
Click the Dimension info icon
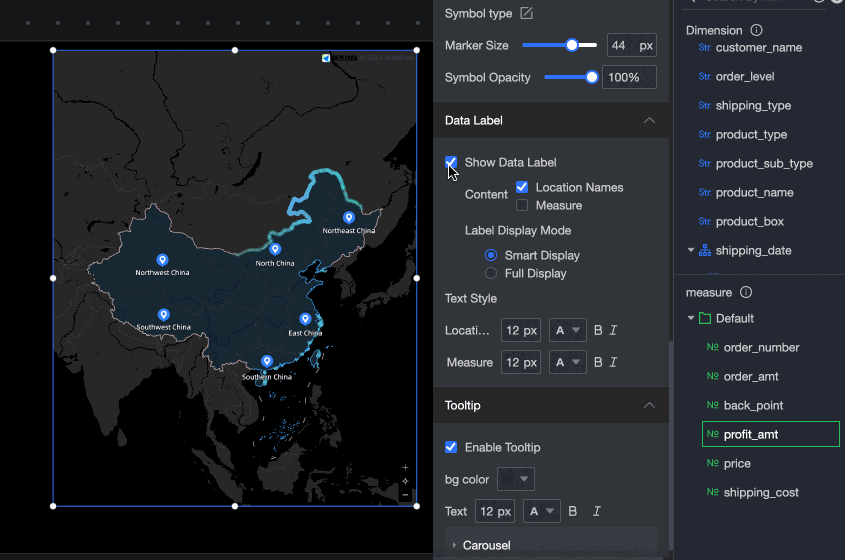pyautogui.click(x=757, y=30)
